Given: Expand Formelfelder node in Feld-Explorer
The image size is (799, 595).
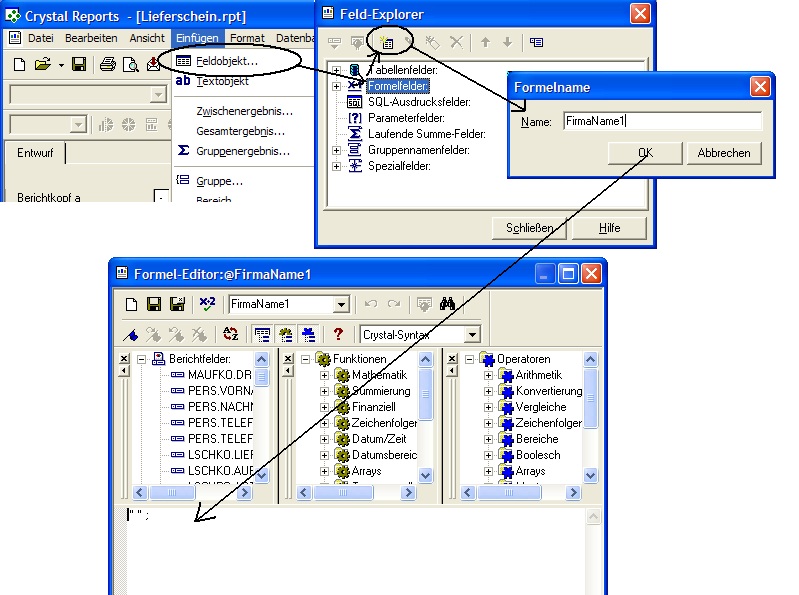Looking at the screenshot, I should (336, 86).
